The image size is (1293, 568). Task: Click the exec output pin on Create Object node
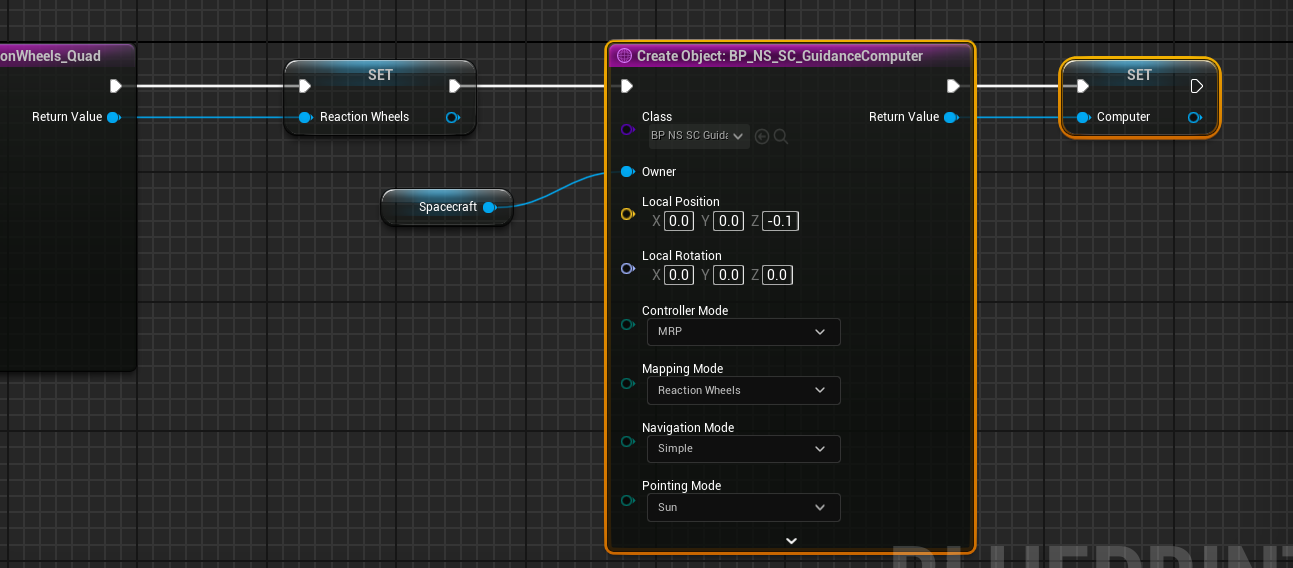coord(954,86)
